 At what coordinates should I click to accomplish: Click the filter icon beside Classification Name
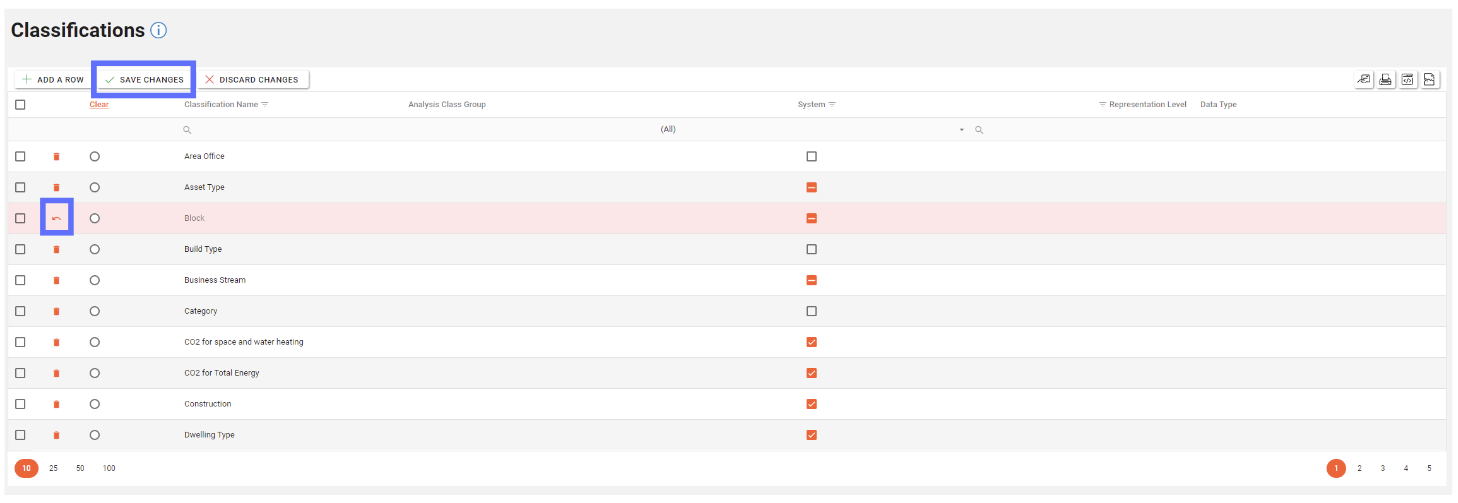click(x=265, y=104)
